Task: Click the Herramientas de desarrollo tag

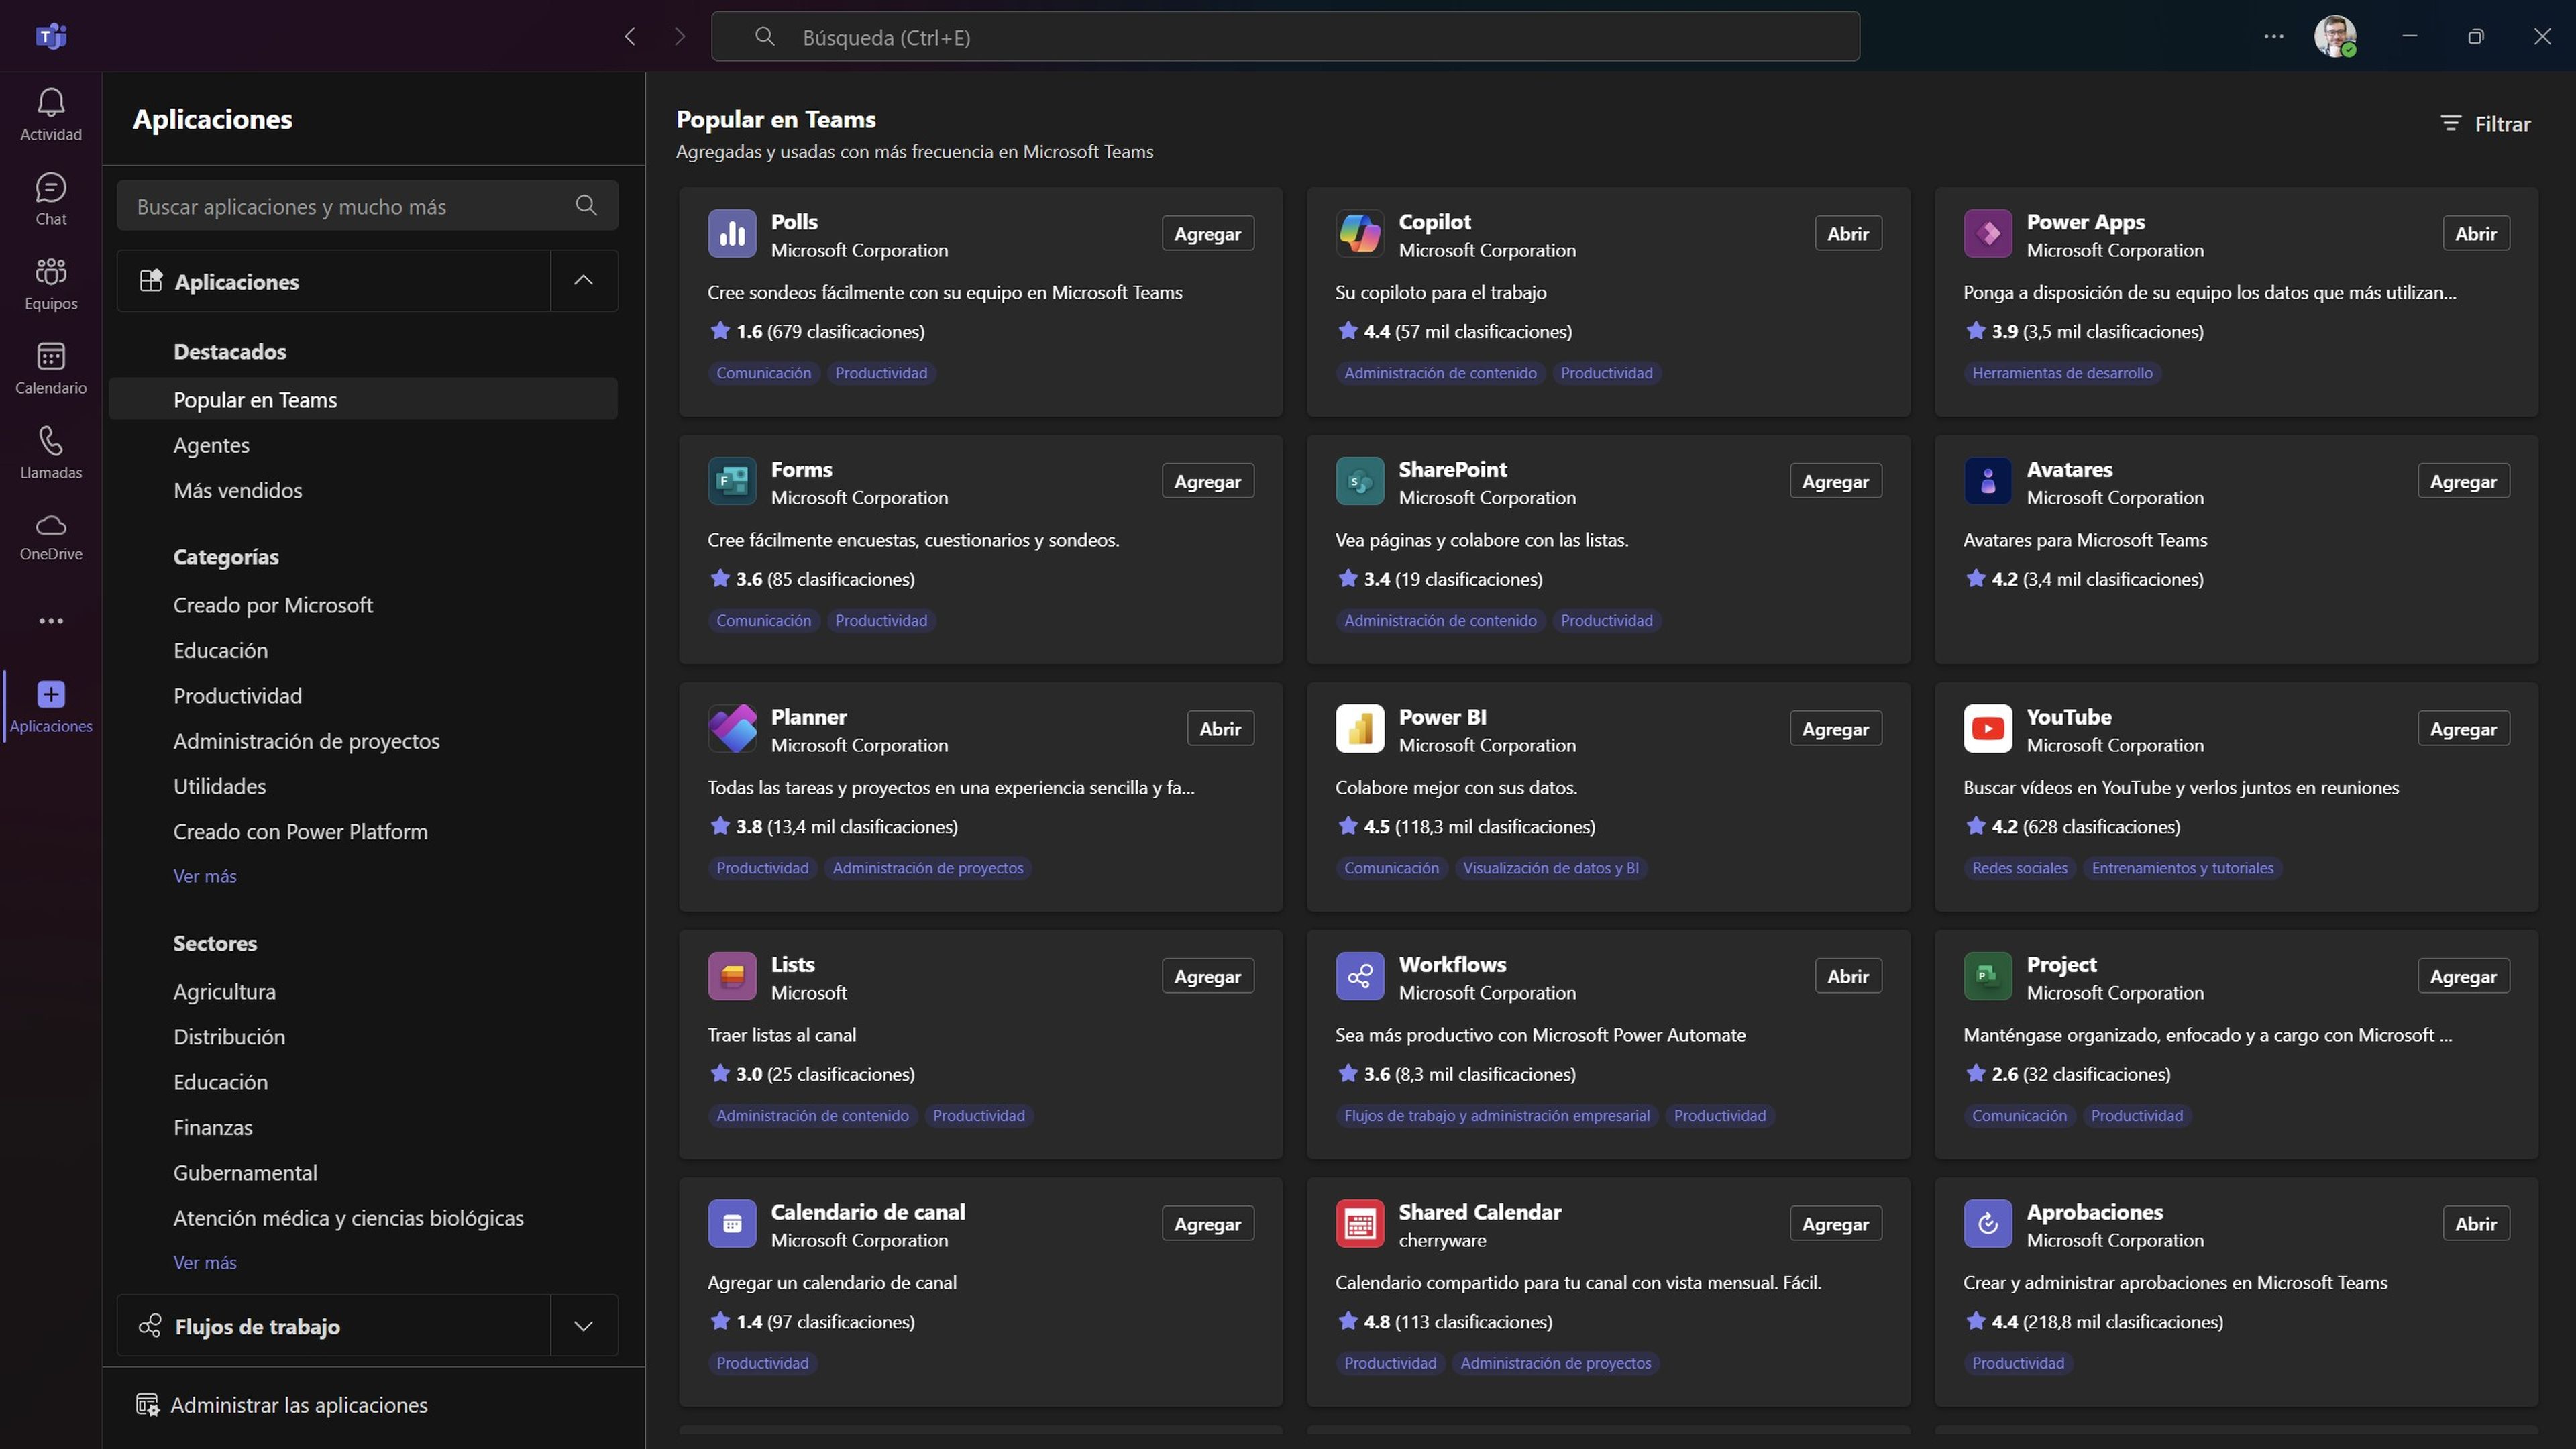Action: pyautogui.click(x=2062, y=373)
